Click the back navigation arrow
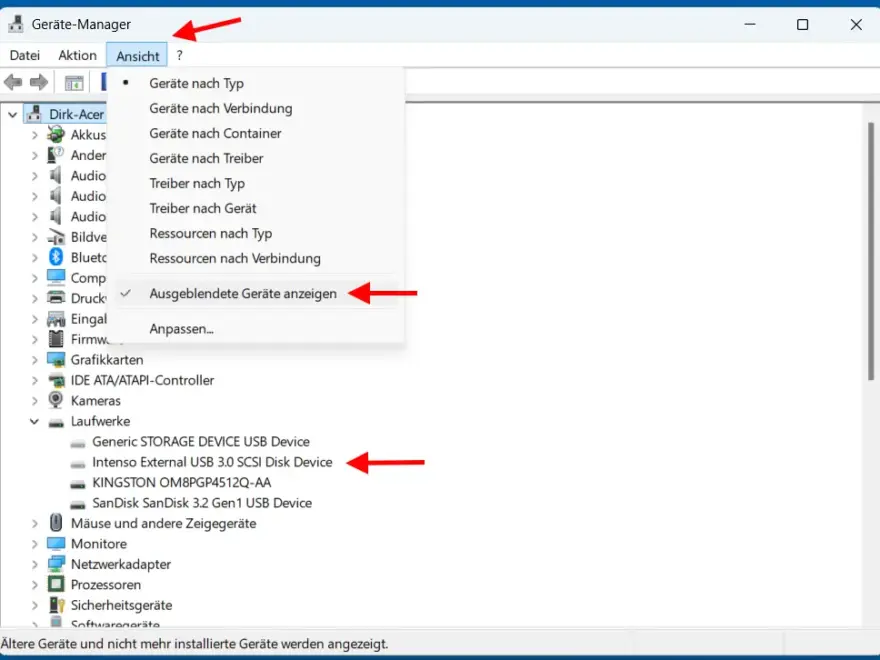880x660 pixels. click(x=12, y=81)
